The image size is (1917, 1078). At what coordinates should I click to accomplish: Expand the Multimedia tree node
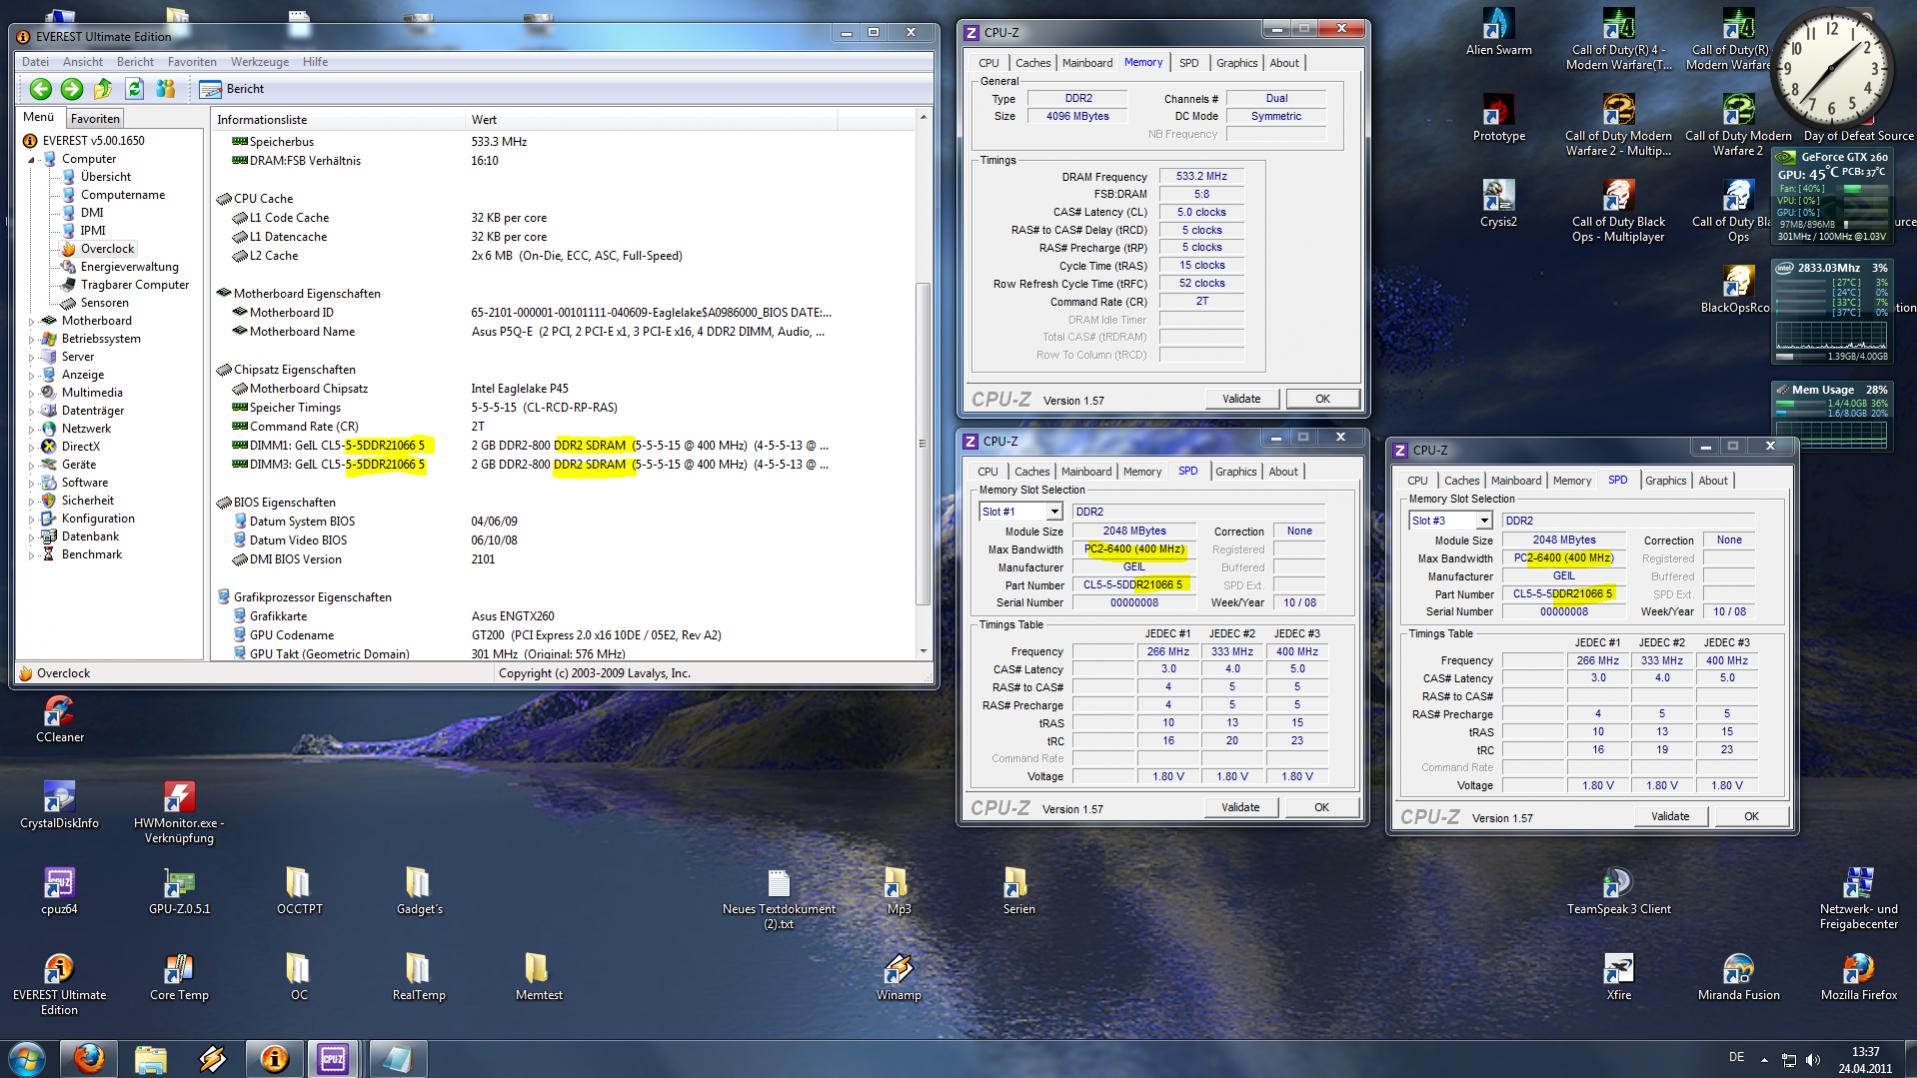tap(31, 393)
